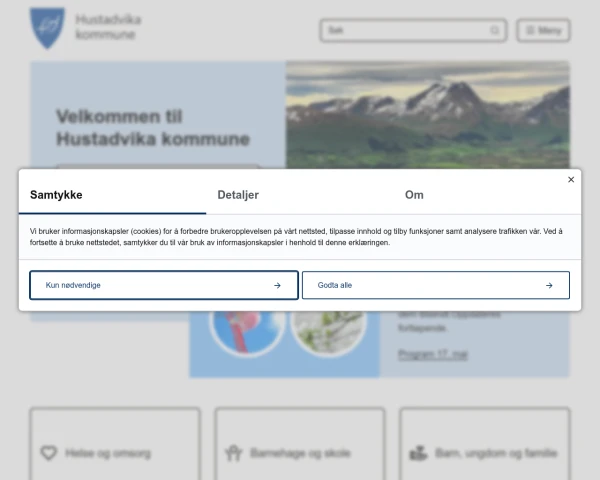Click the Barn, ungdom og familie icon
Viewport: 600px width, 480px height.
pyautogui.click(x=418, y=453)
